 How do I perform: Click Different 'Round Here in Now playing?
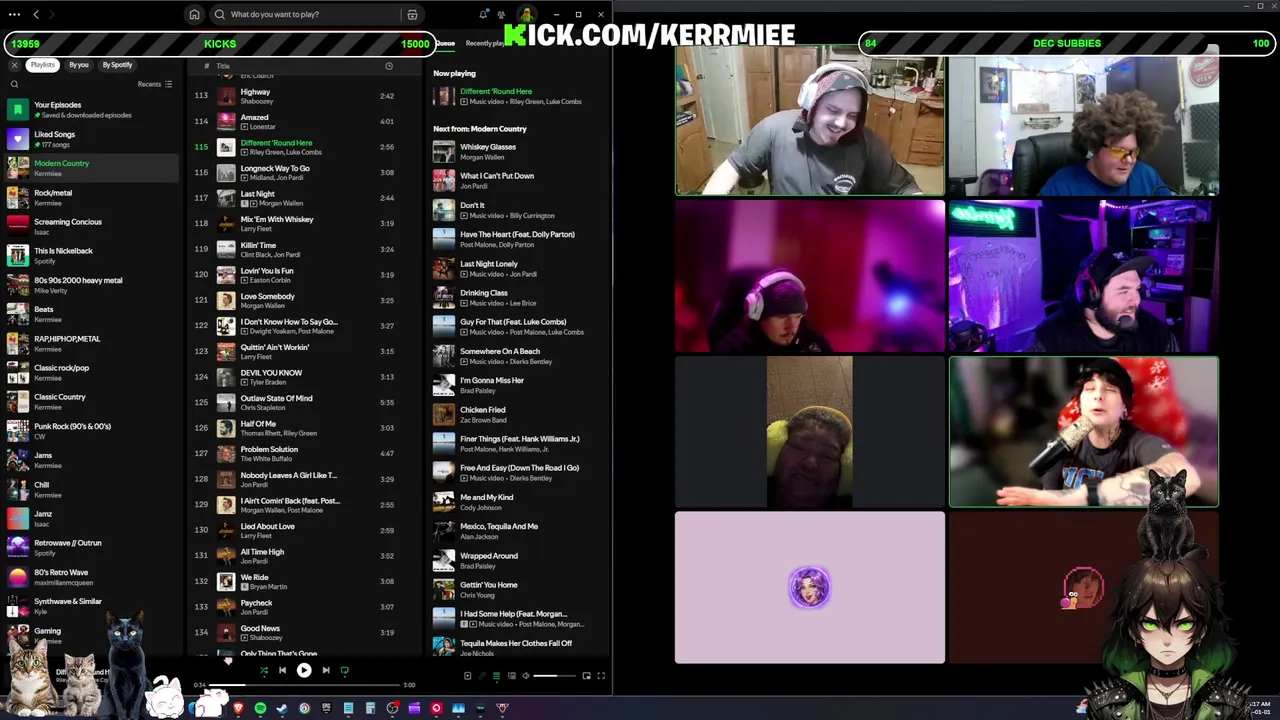(496, 91)
